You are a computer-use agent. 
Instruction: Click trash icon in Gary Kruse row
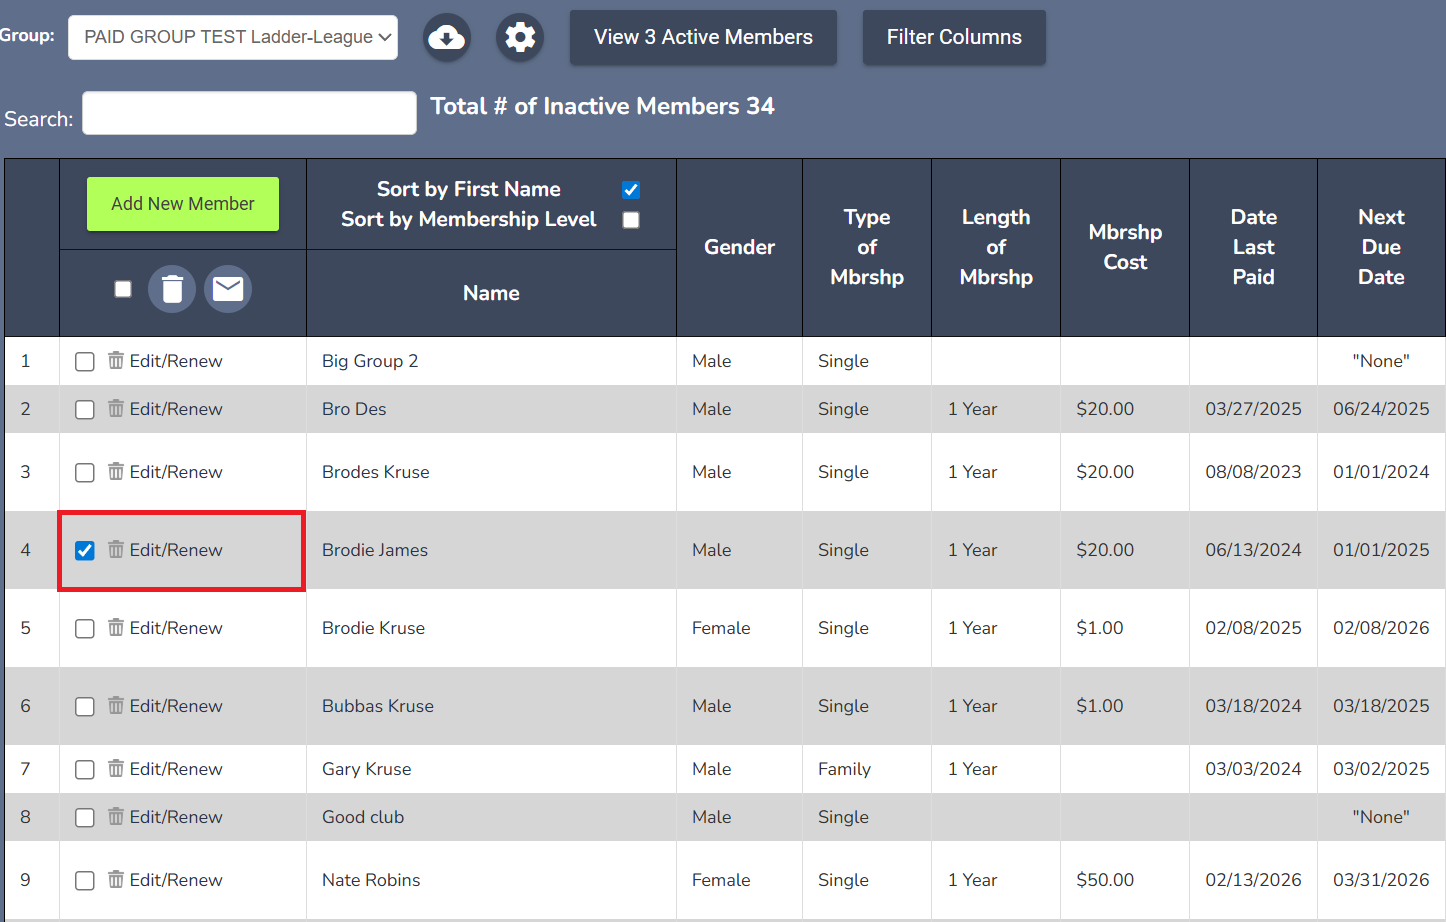(x=116, y=768)
